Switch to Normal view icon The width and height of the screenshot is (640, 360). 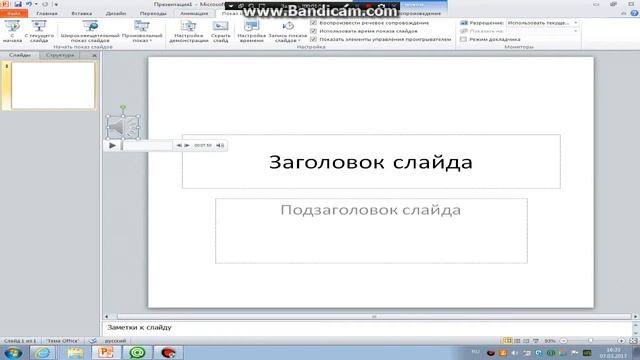coord(507,340)
